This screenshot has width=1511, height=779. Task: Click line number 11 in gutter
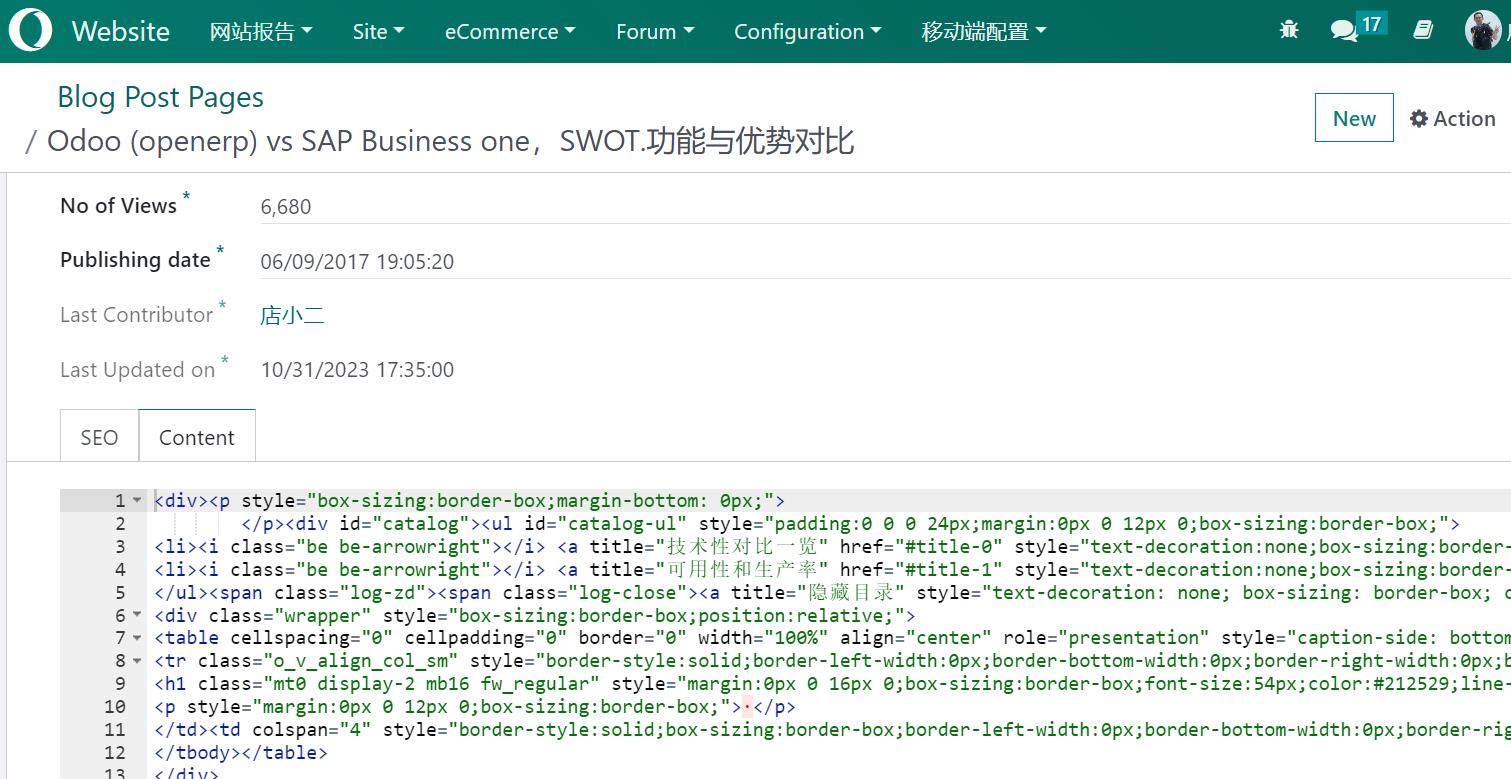(x=115, y=730)
